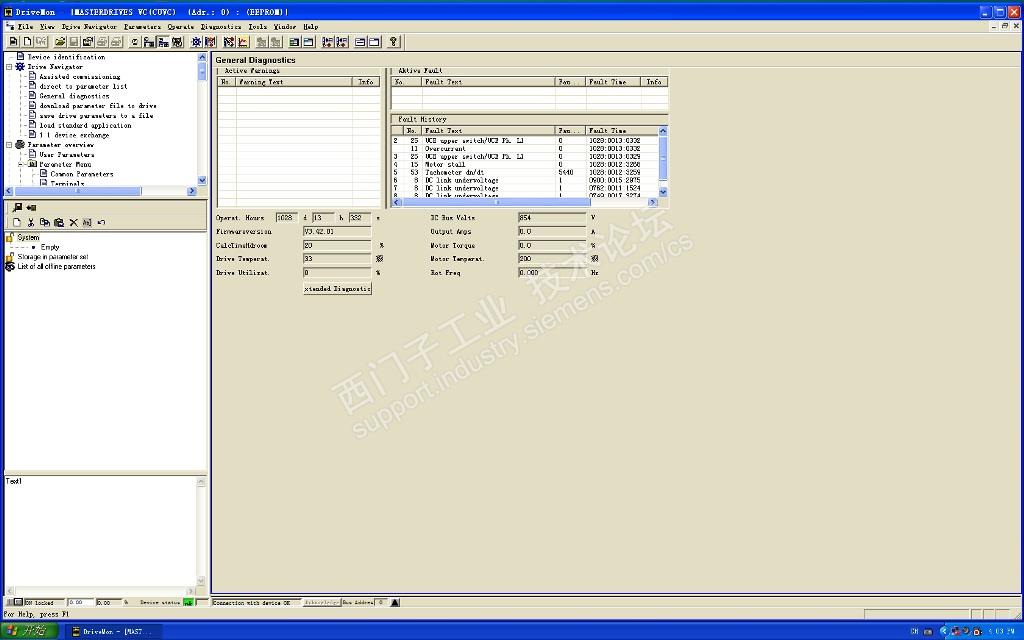Click the arrow-to-box icon above the System tree

(x=31, y=208)
